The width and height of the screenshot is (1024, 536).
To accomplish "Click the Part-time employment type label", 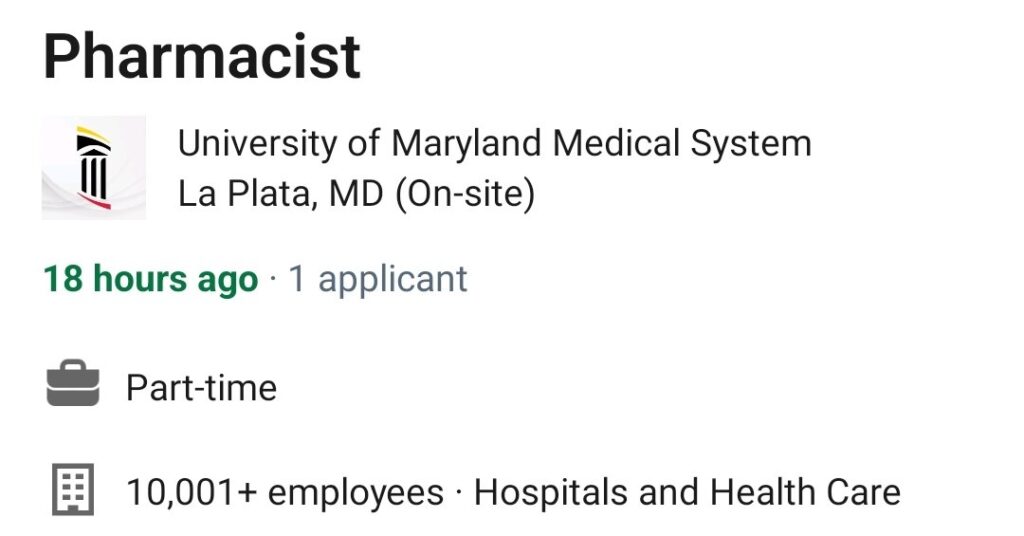I will (201, 388).
